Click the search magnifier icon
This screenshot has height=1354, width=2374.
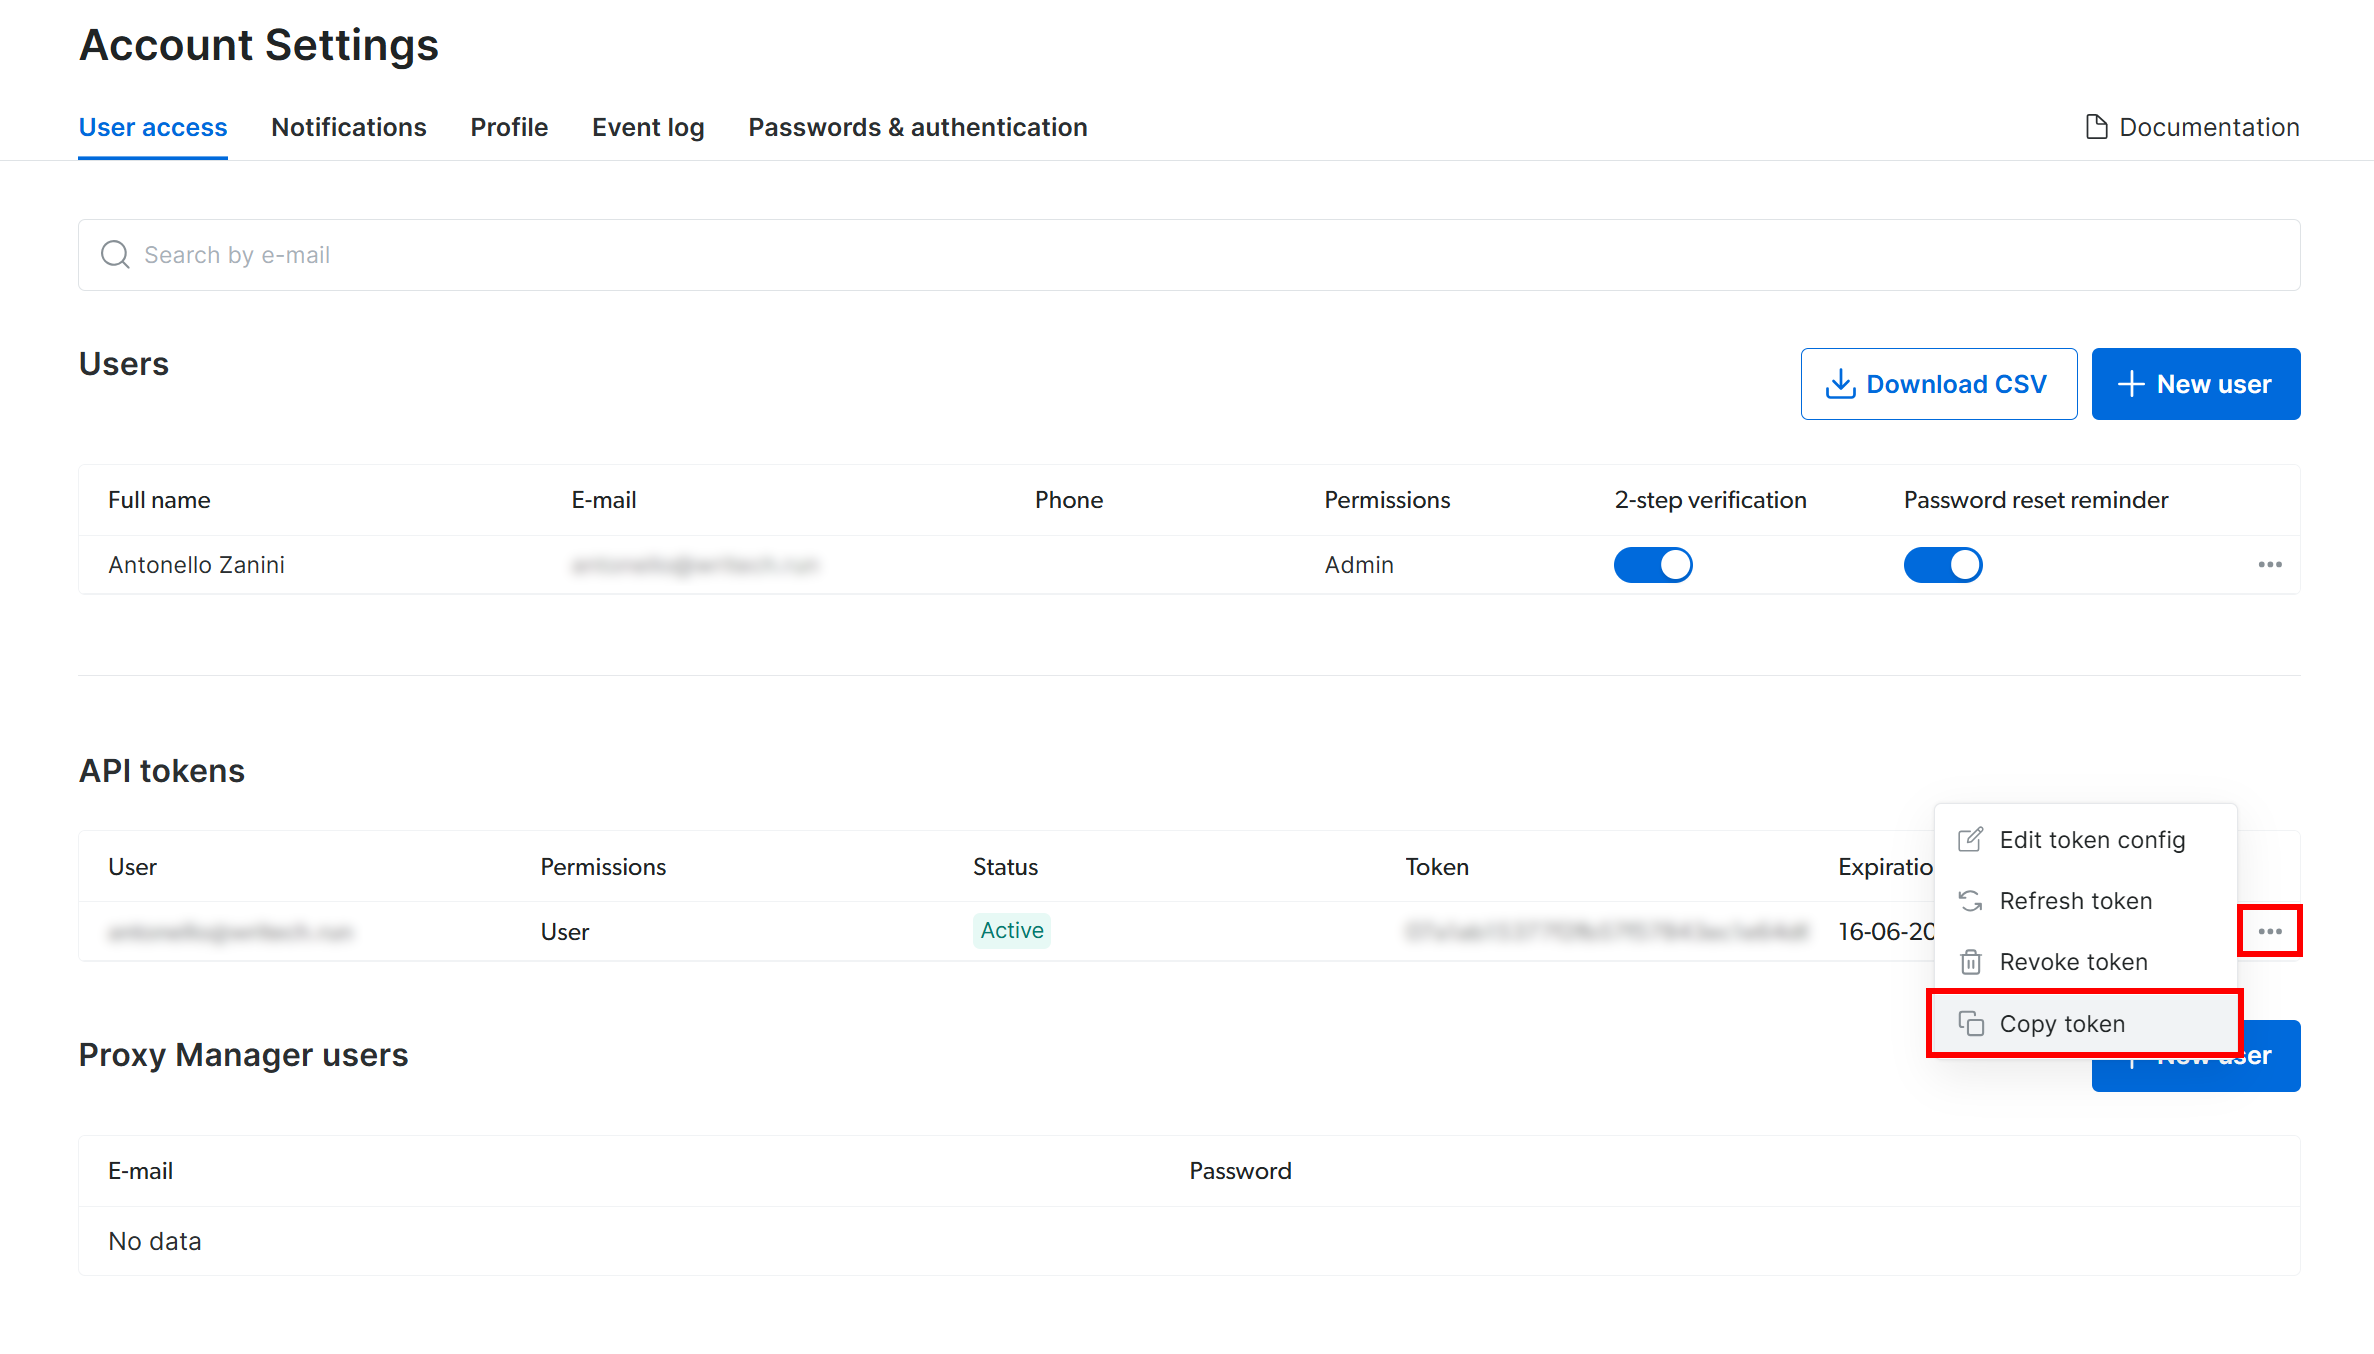tap(114, 254)
